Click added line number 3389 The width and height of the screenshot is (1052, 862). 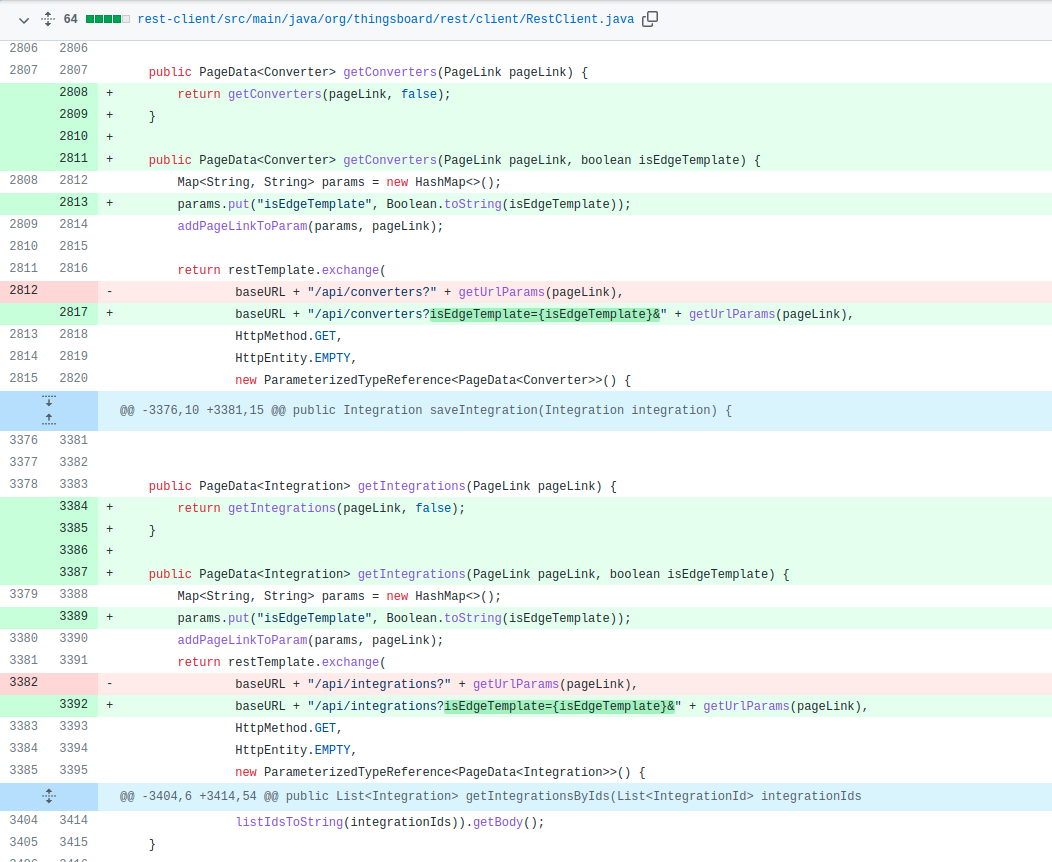pyautogui.click(x=73, y=616)
